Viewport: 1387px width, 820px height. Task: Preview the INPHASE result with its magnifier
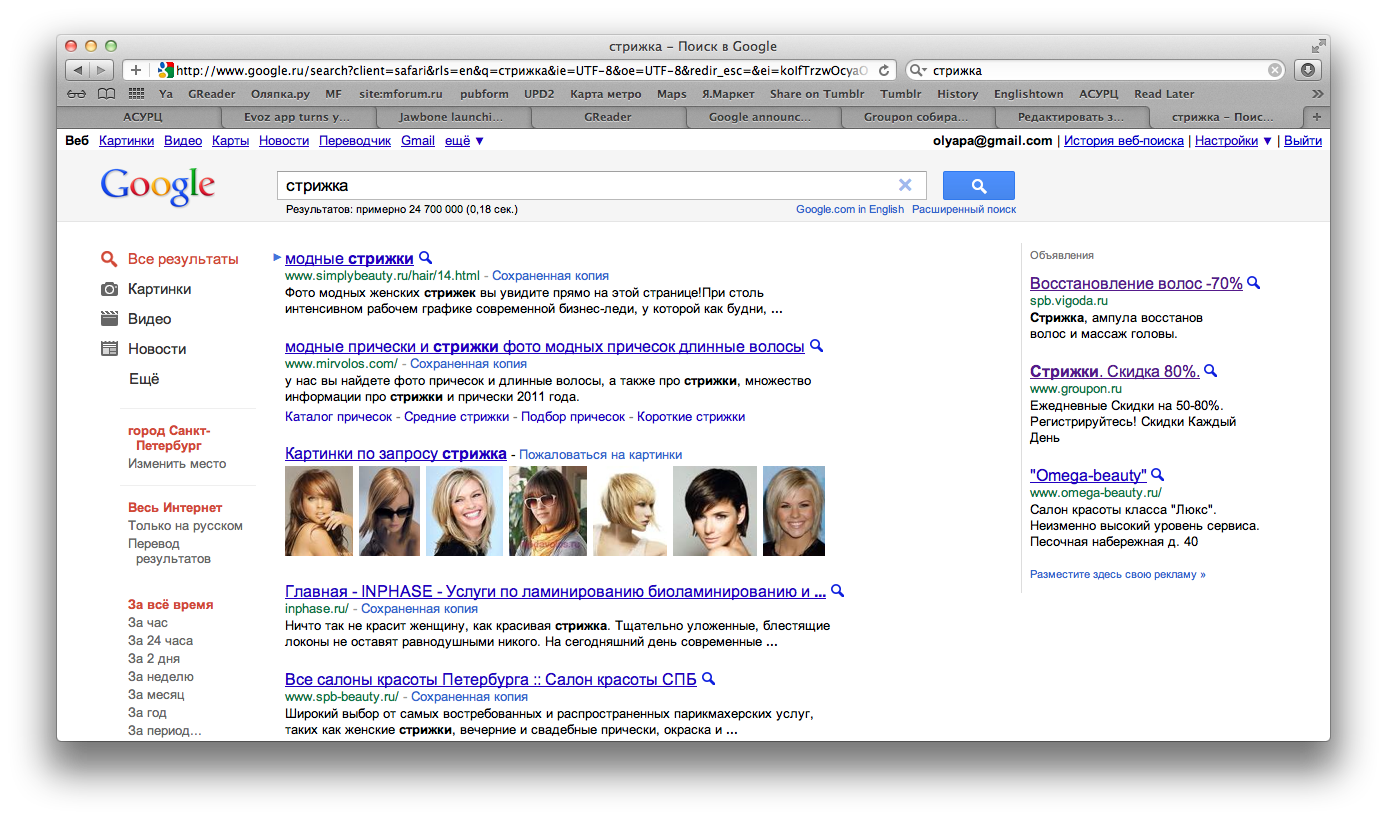tap(837, 591)
